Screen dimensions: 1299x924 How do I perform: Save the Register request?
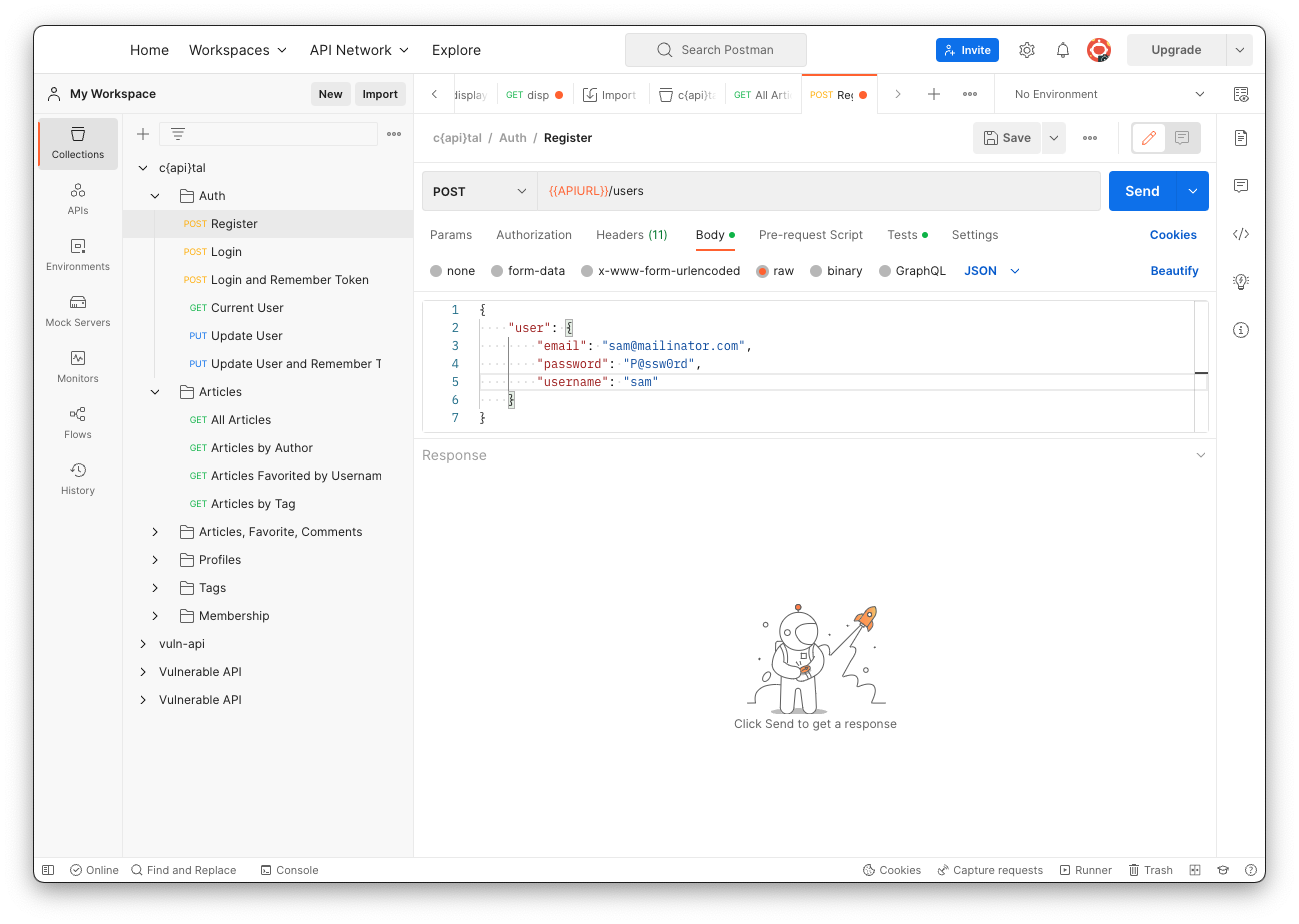[x=1007, y=138]
